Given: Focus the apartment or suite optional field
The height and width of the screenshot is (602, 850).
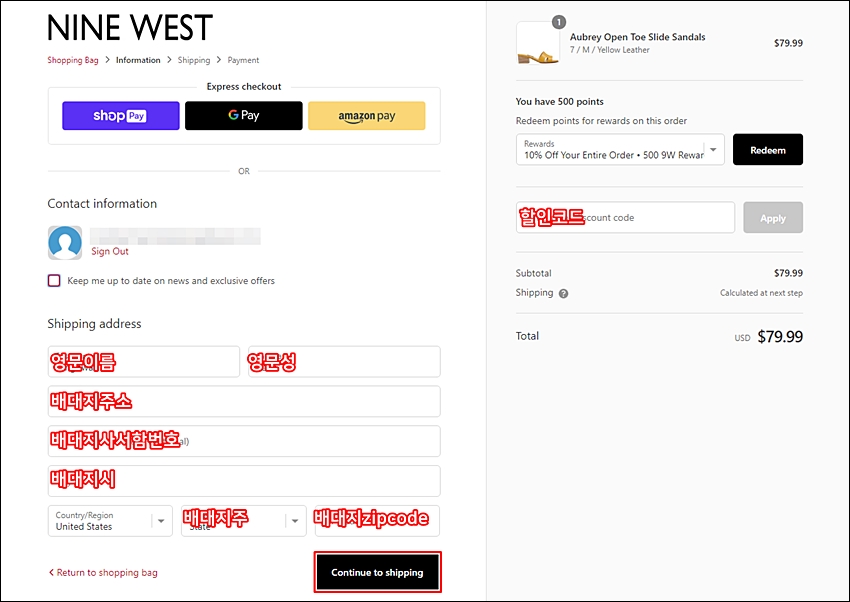Looking at the screenshot, I should (244, 441).
